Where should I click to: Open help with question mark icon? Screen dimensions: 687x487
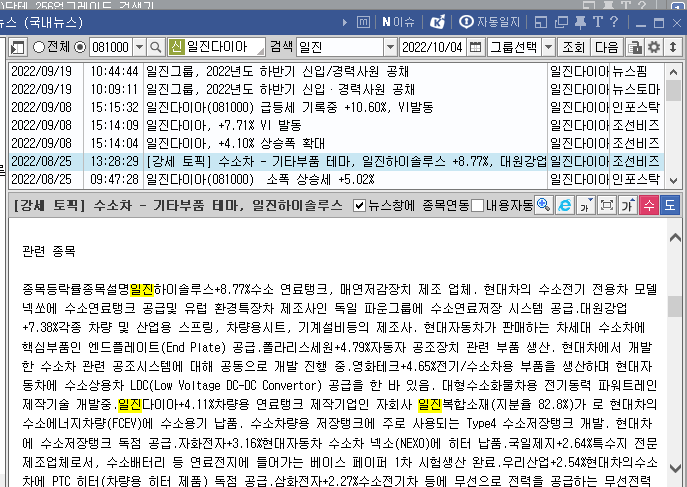pyautogui.click(x=614, y=22)
